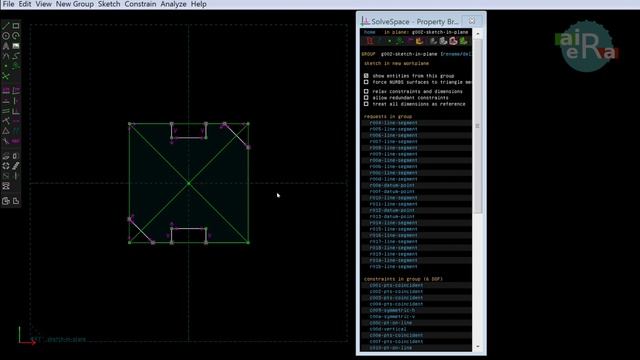The width and height of the screenshot is (640, 360).
Task: Create a Sketch in new workplane group
Action: pyautogui.click(x=6, y=176)
